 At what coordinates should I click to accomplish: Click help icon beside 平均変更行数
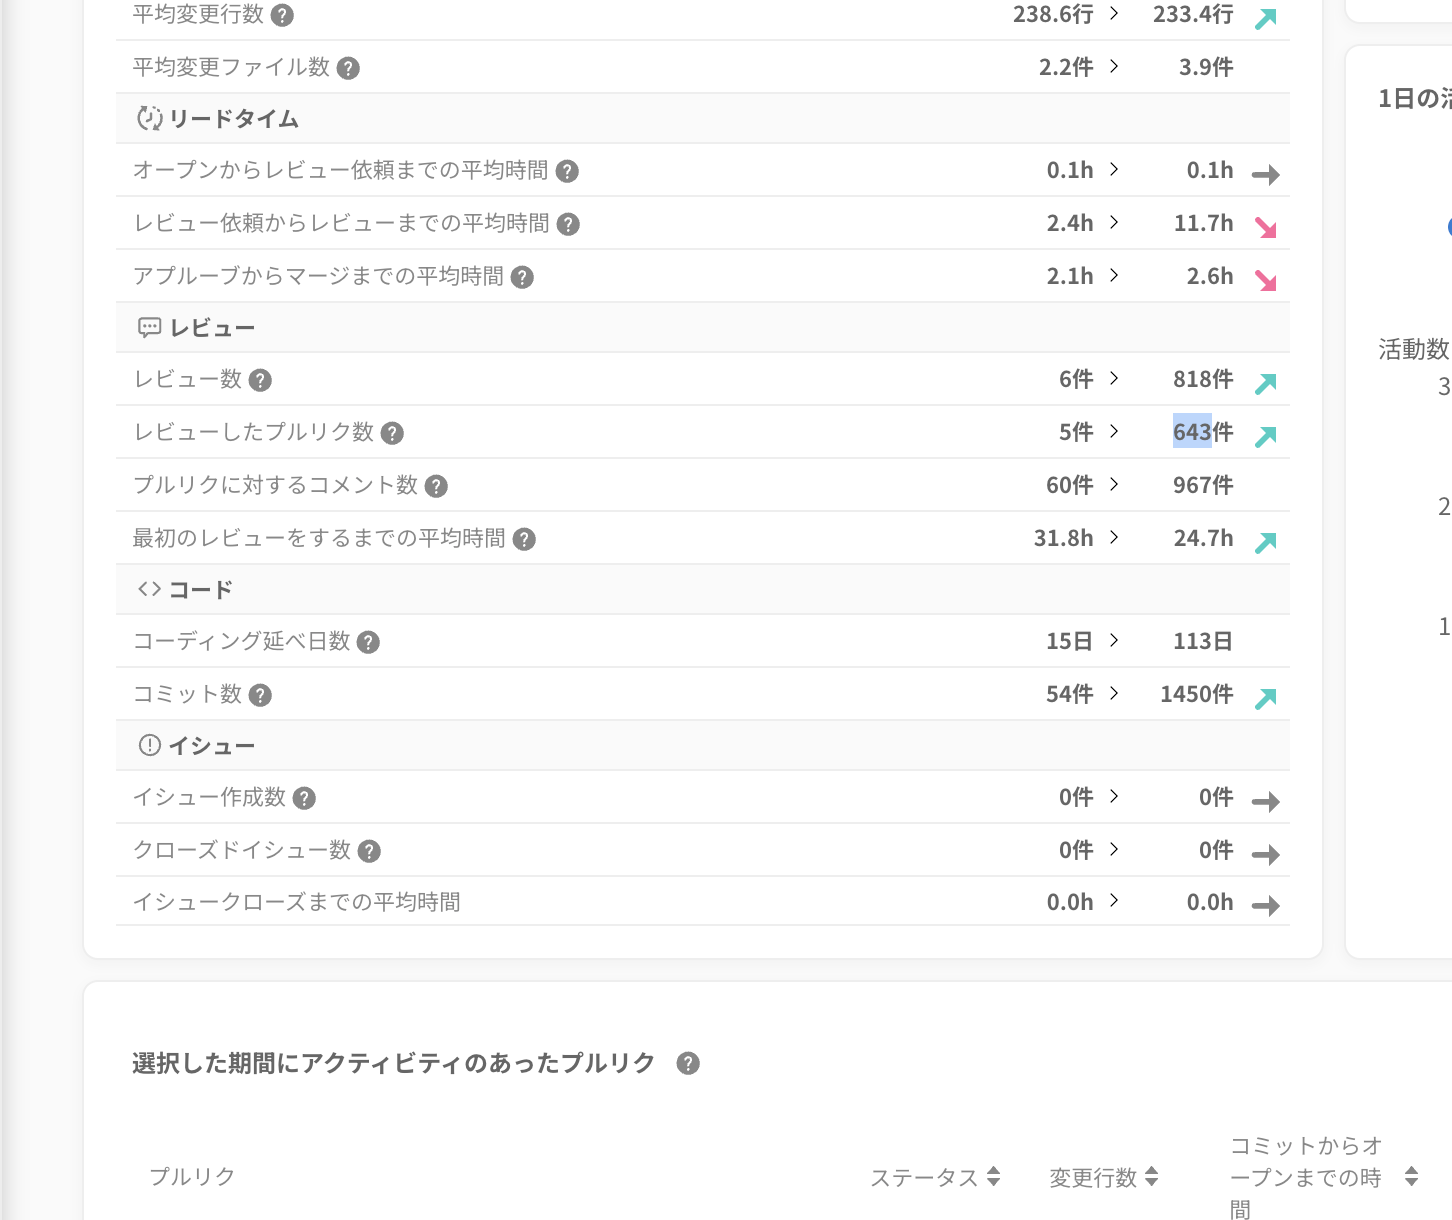click(x=283, y=15)
